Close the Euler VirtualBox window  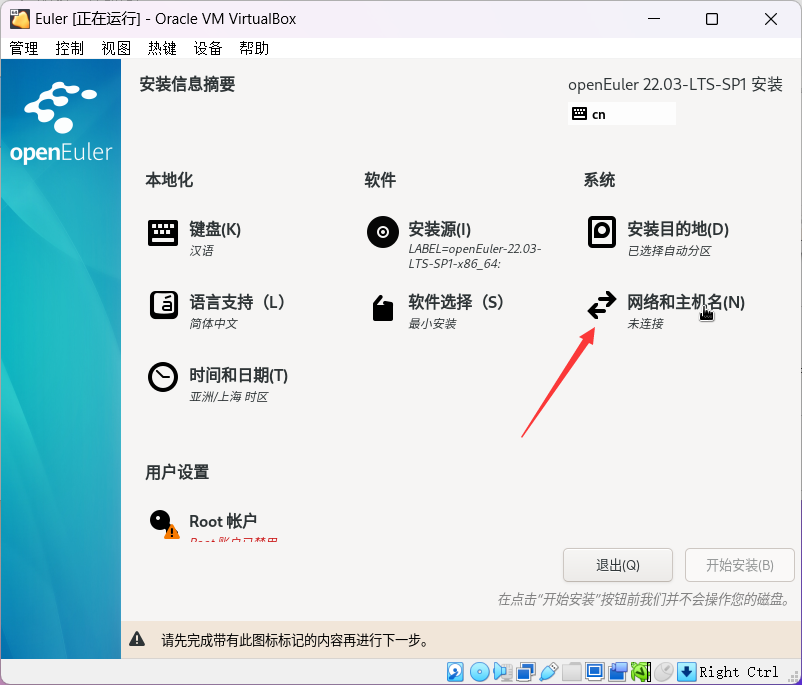click(771, 19)
